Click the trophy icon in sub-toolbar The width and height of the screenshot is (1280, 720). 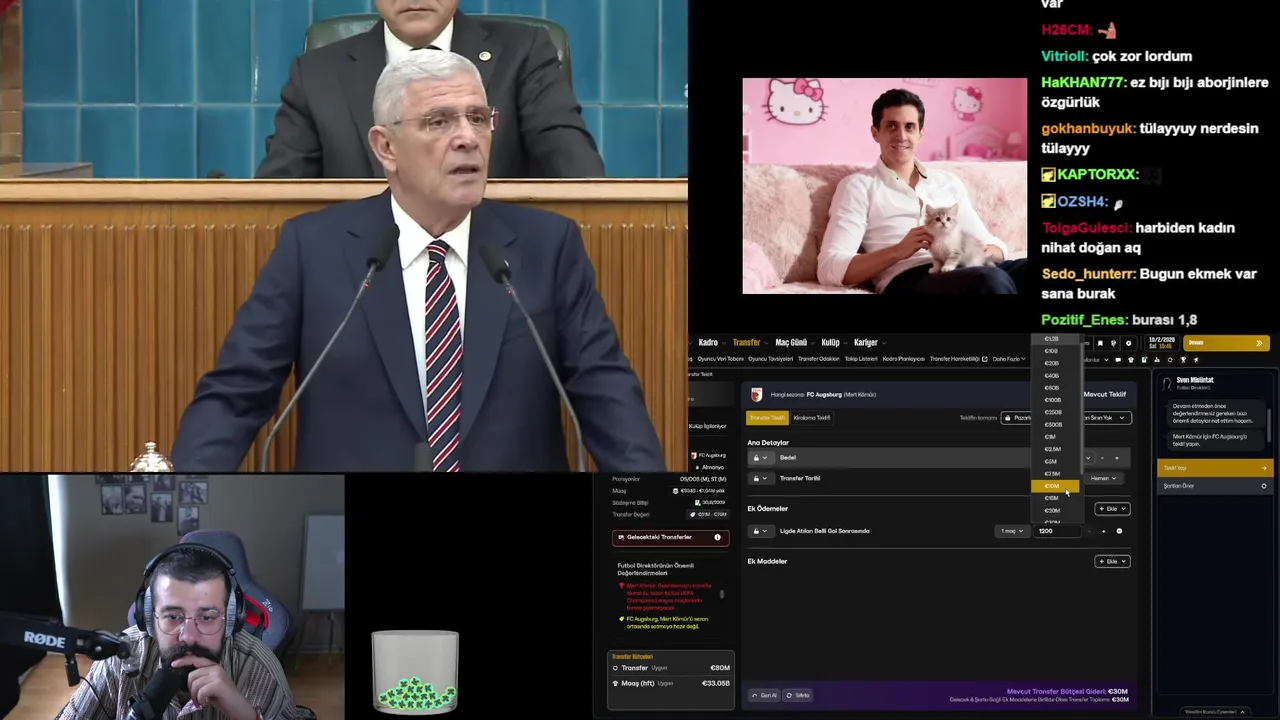coord(1183,360)
